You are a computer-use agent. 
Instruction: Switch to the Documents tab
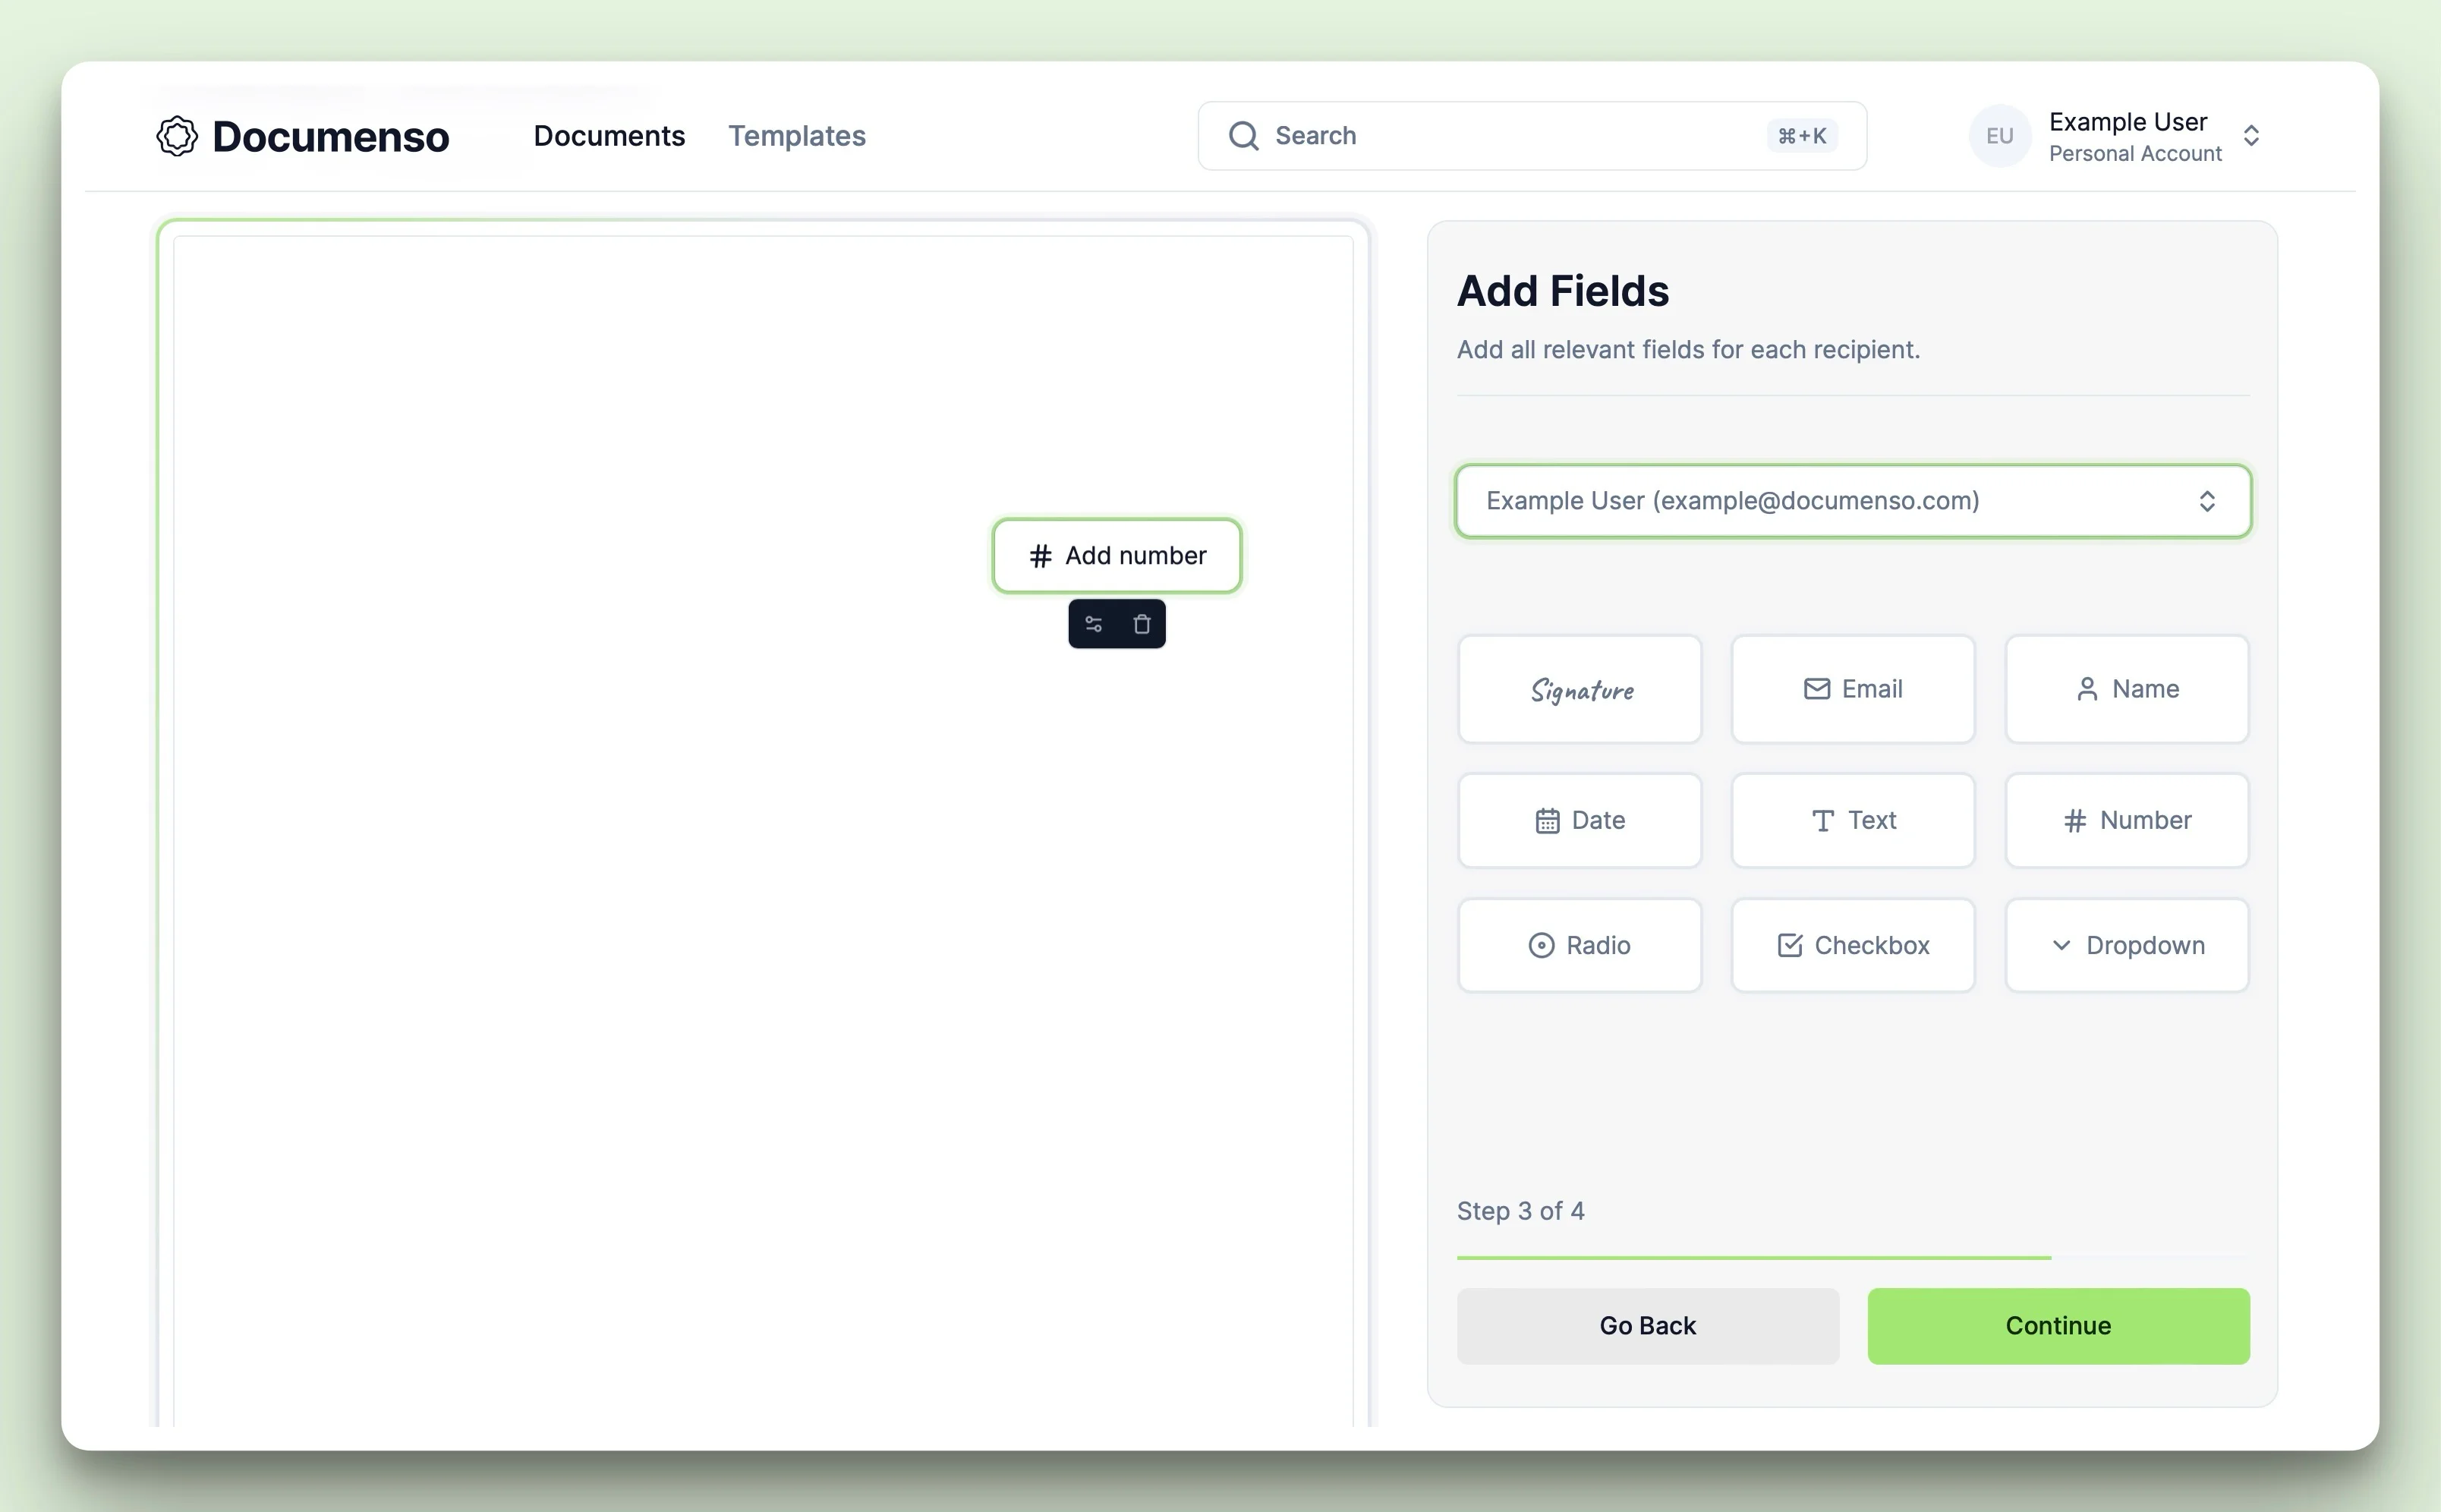[609, 134]
